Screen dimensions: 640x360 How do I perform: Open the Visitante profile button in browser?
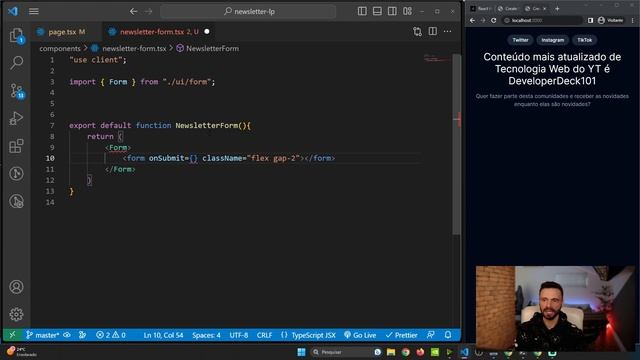tap(611, 20)
